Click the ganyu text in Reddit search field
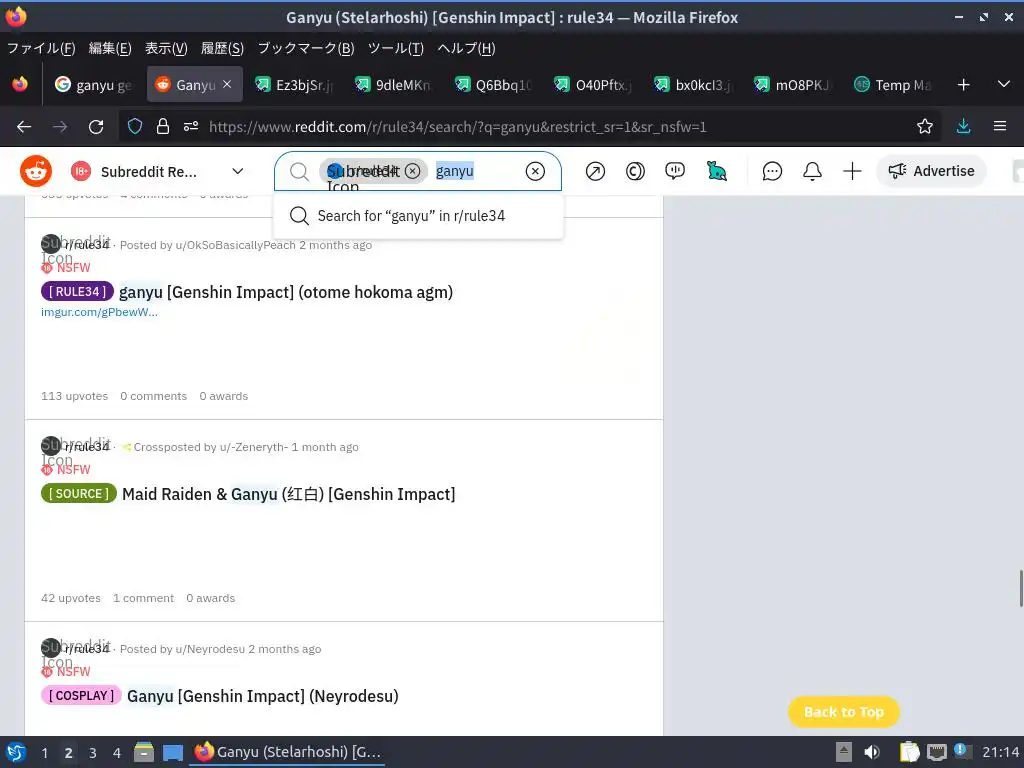The width and height of the screenshot is (1024, 768). tap(455, 171)
